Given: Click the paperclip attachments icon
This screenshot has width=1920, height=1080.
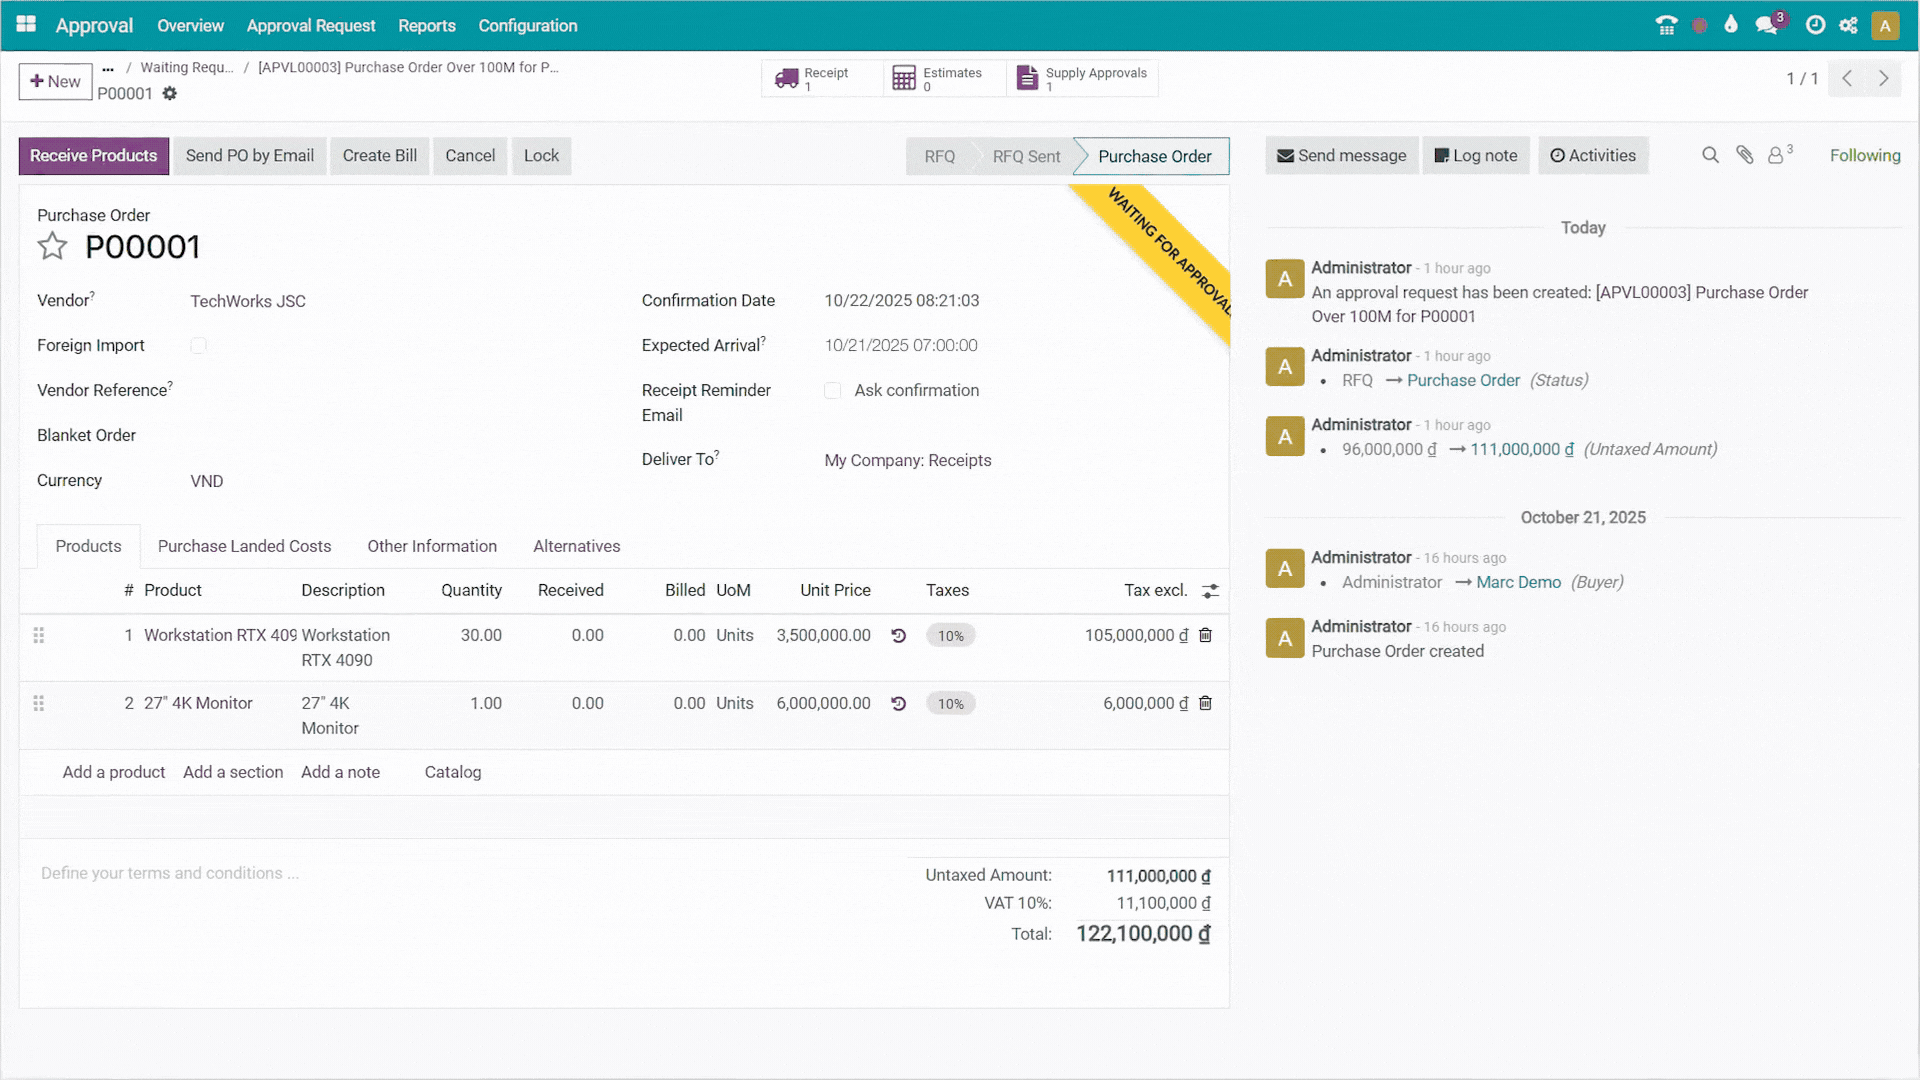Looking at the screenshot, I should click(x=1744, y=155).
